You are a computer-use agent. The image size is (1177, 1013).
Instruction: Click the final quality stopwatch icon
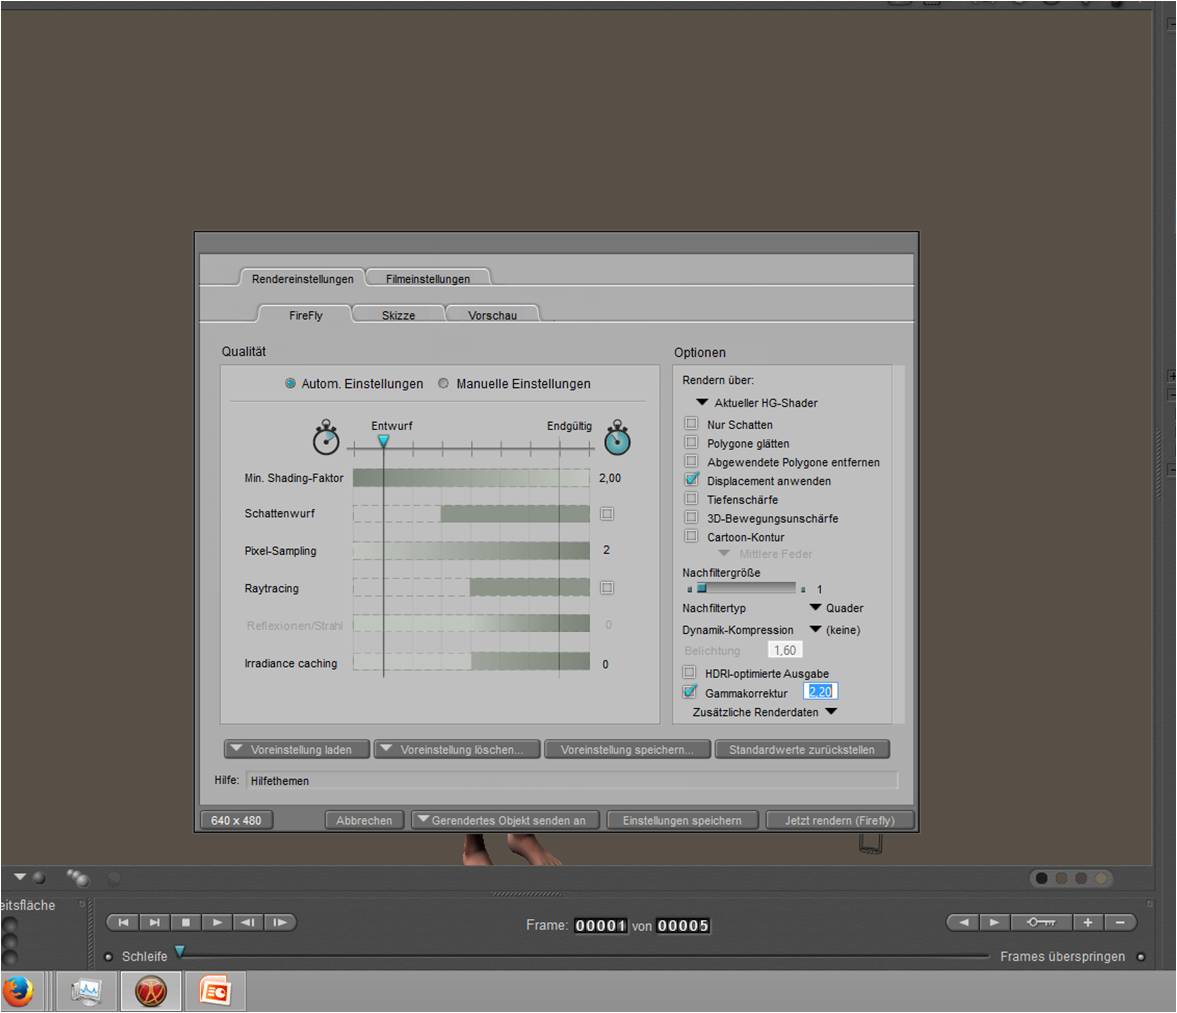(x=618, y=438)
